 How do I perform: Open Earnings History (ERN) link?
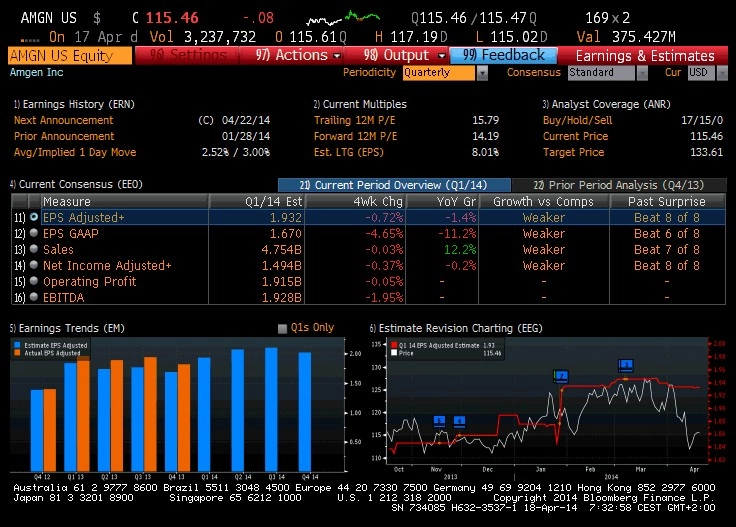74,104
